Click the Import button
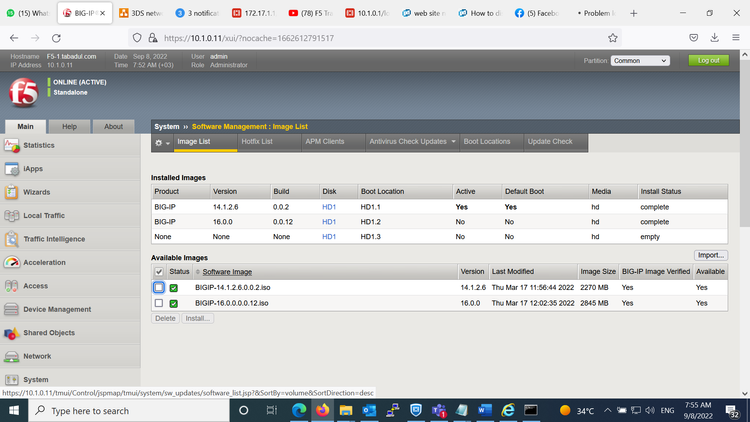Screen dimensions: 750x422 (711, 255)
